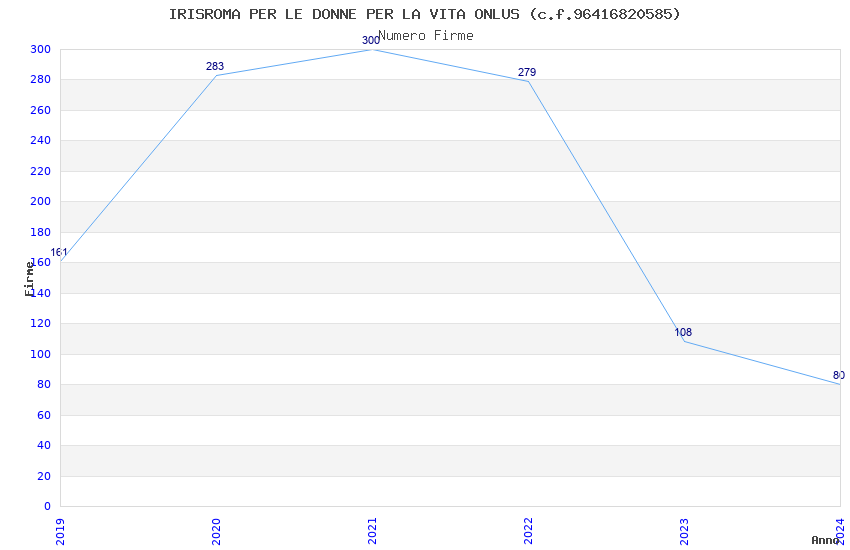The image size is (850, 550).
Task: Click y-axis tick value 40
Action: pos(44,445)
